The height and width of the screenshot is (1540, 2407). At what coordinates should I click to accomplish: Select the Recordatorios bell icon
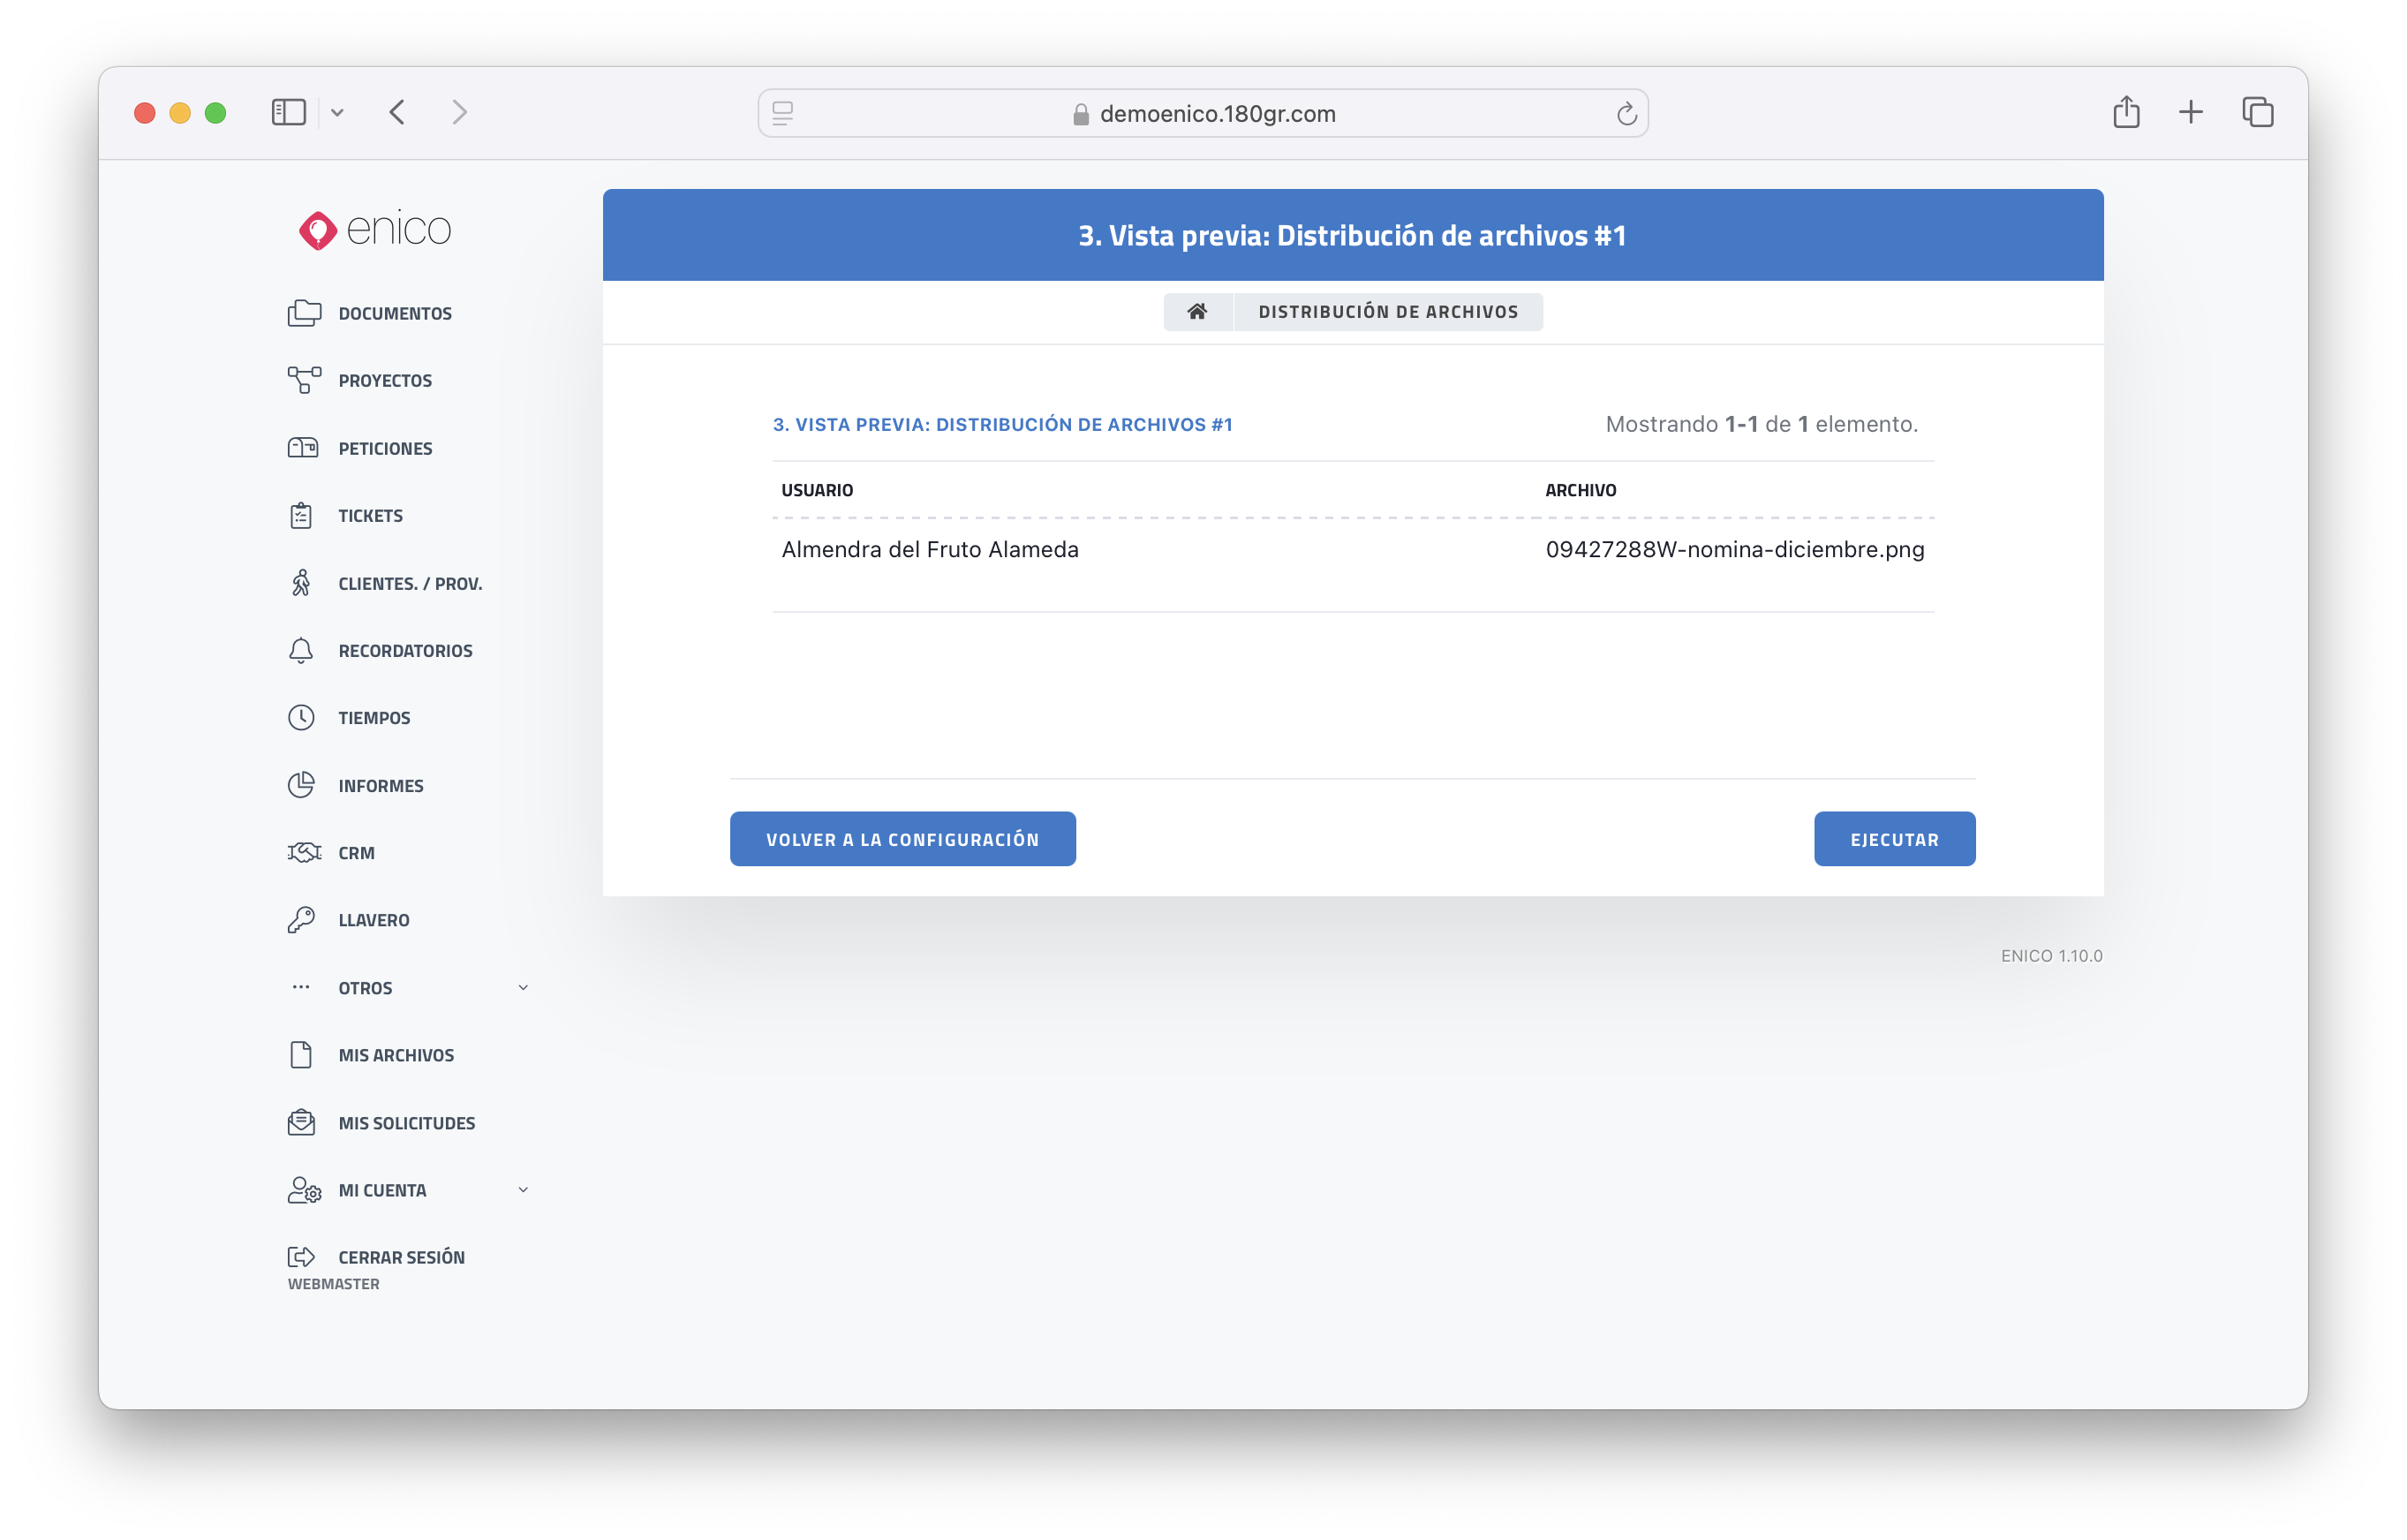(301, 650)
